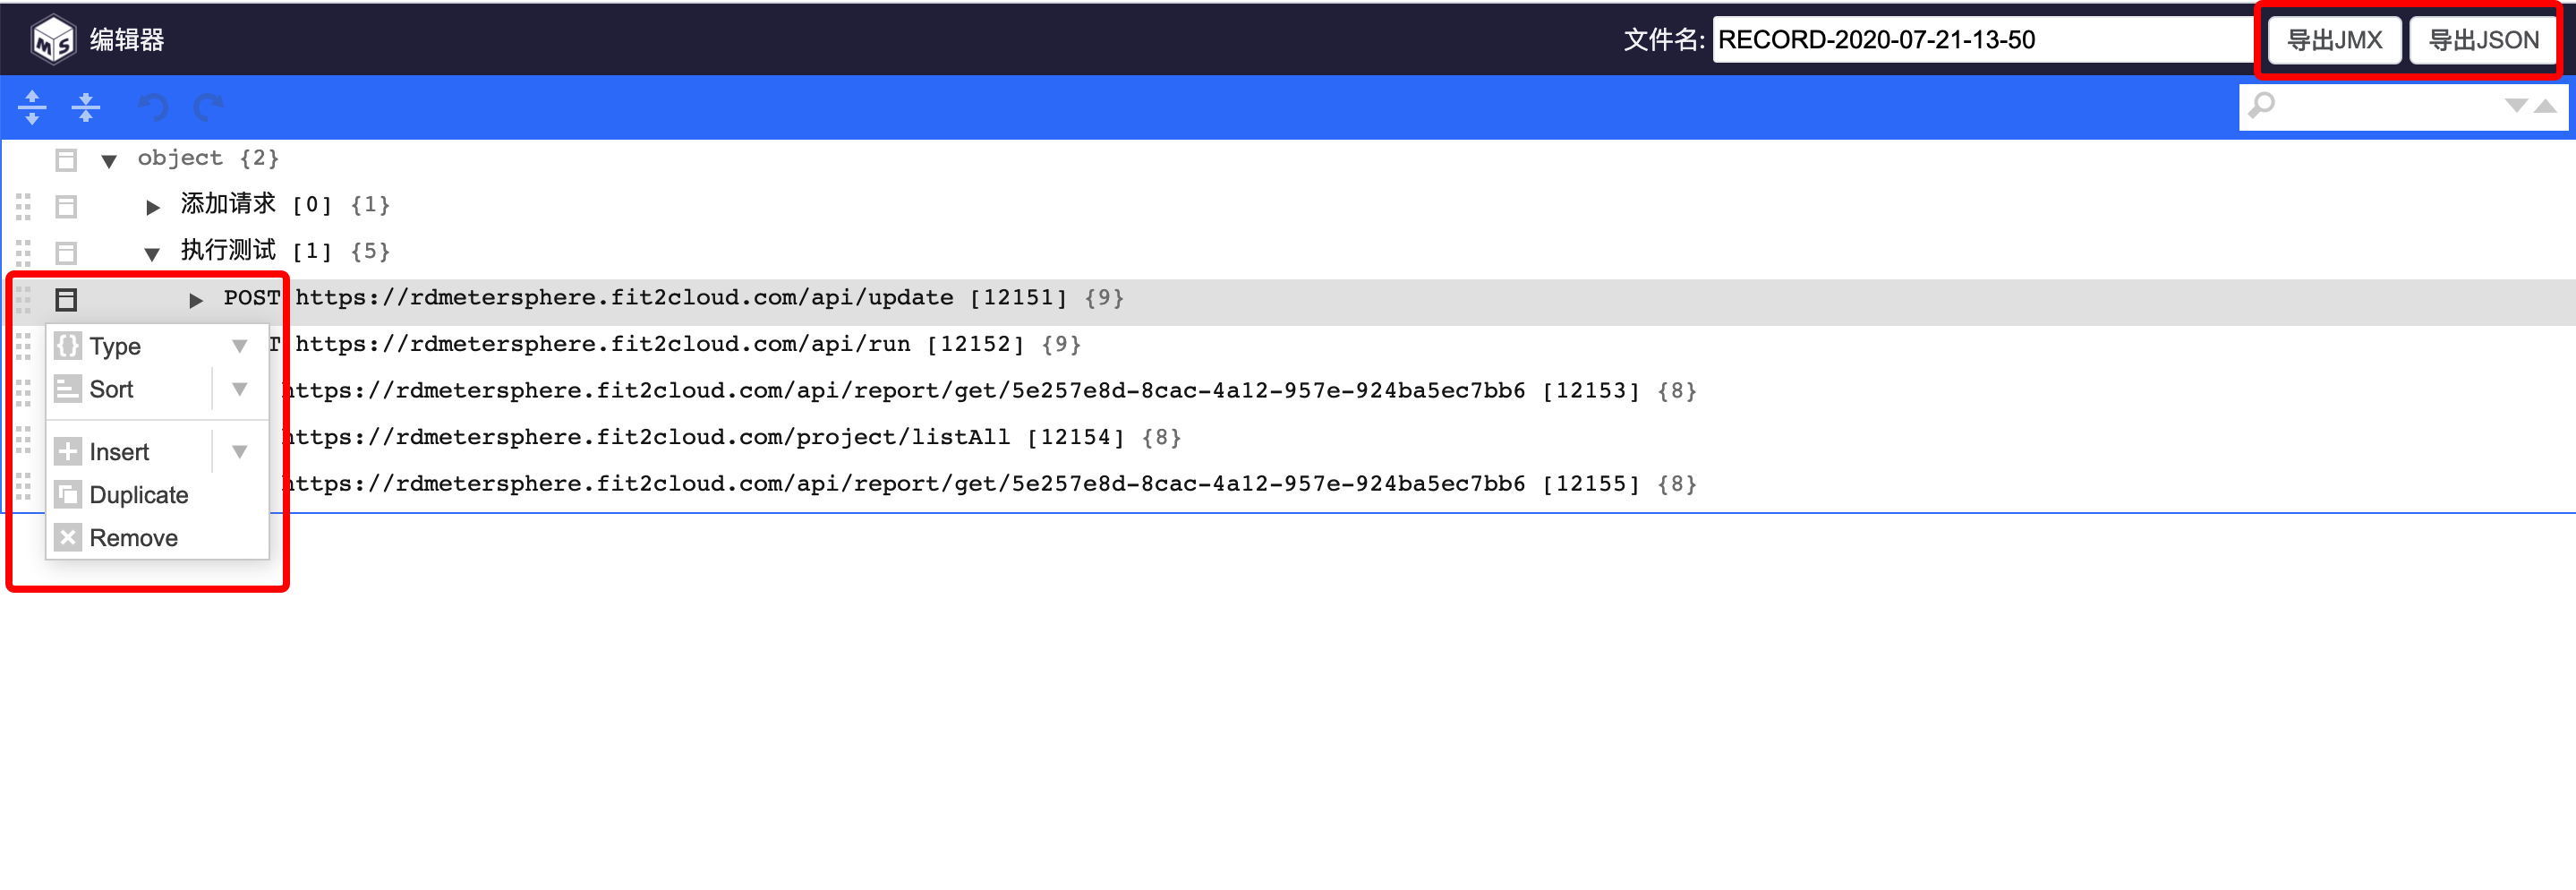Screen dimensions: 2576x890
Task: Open the action menu for the object row
Action: tap(66, 160)
